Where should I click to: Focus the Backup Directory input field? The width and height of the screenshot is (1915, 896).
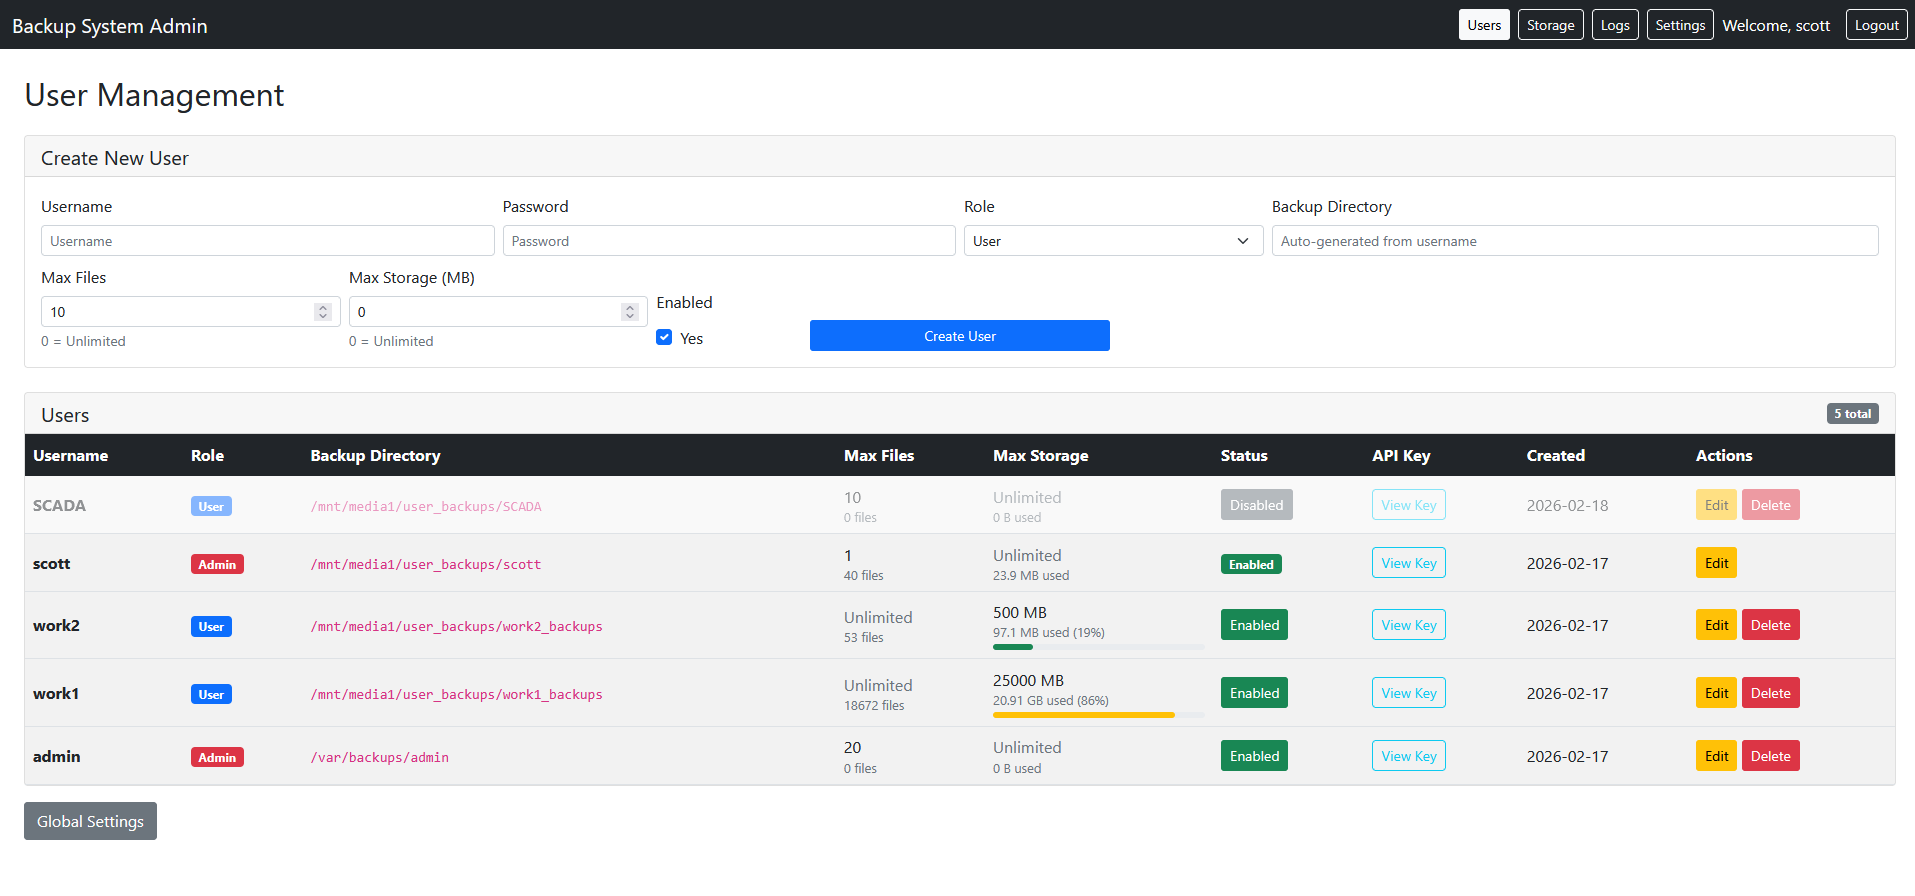(1575, 241)
